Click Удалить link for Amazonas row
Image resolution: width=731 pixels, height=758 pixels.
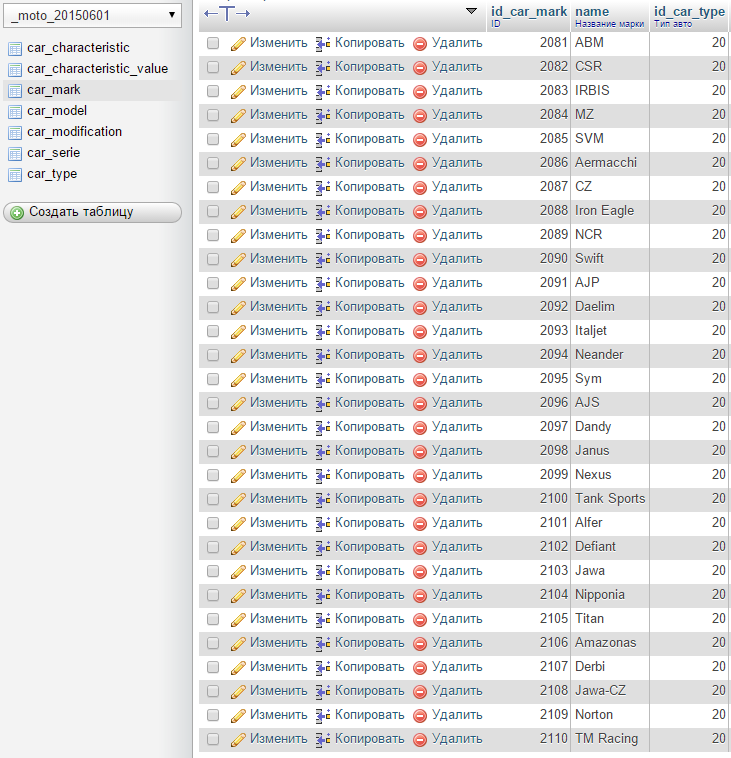[457, 643]
